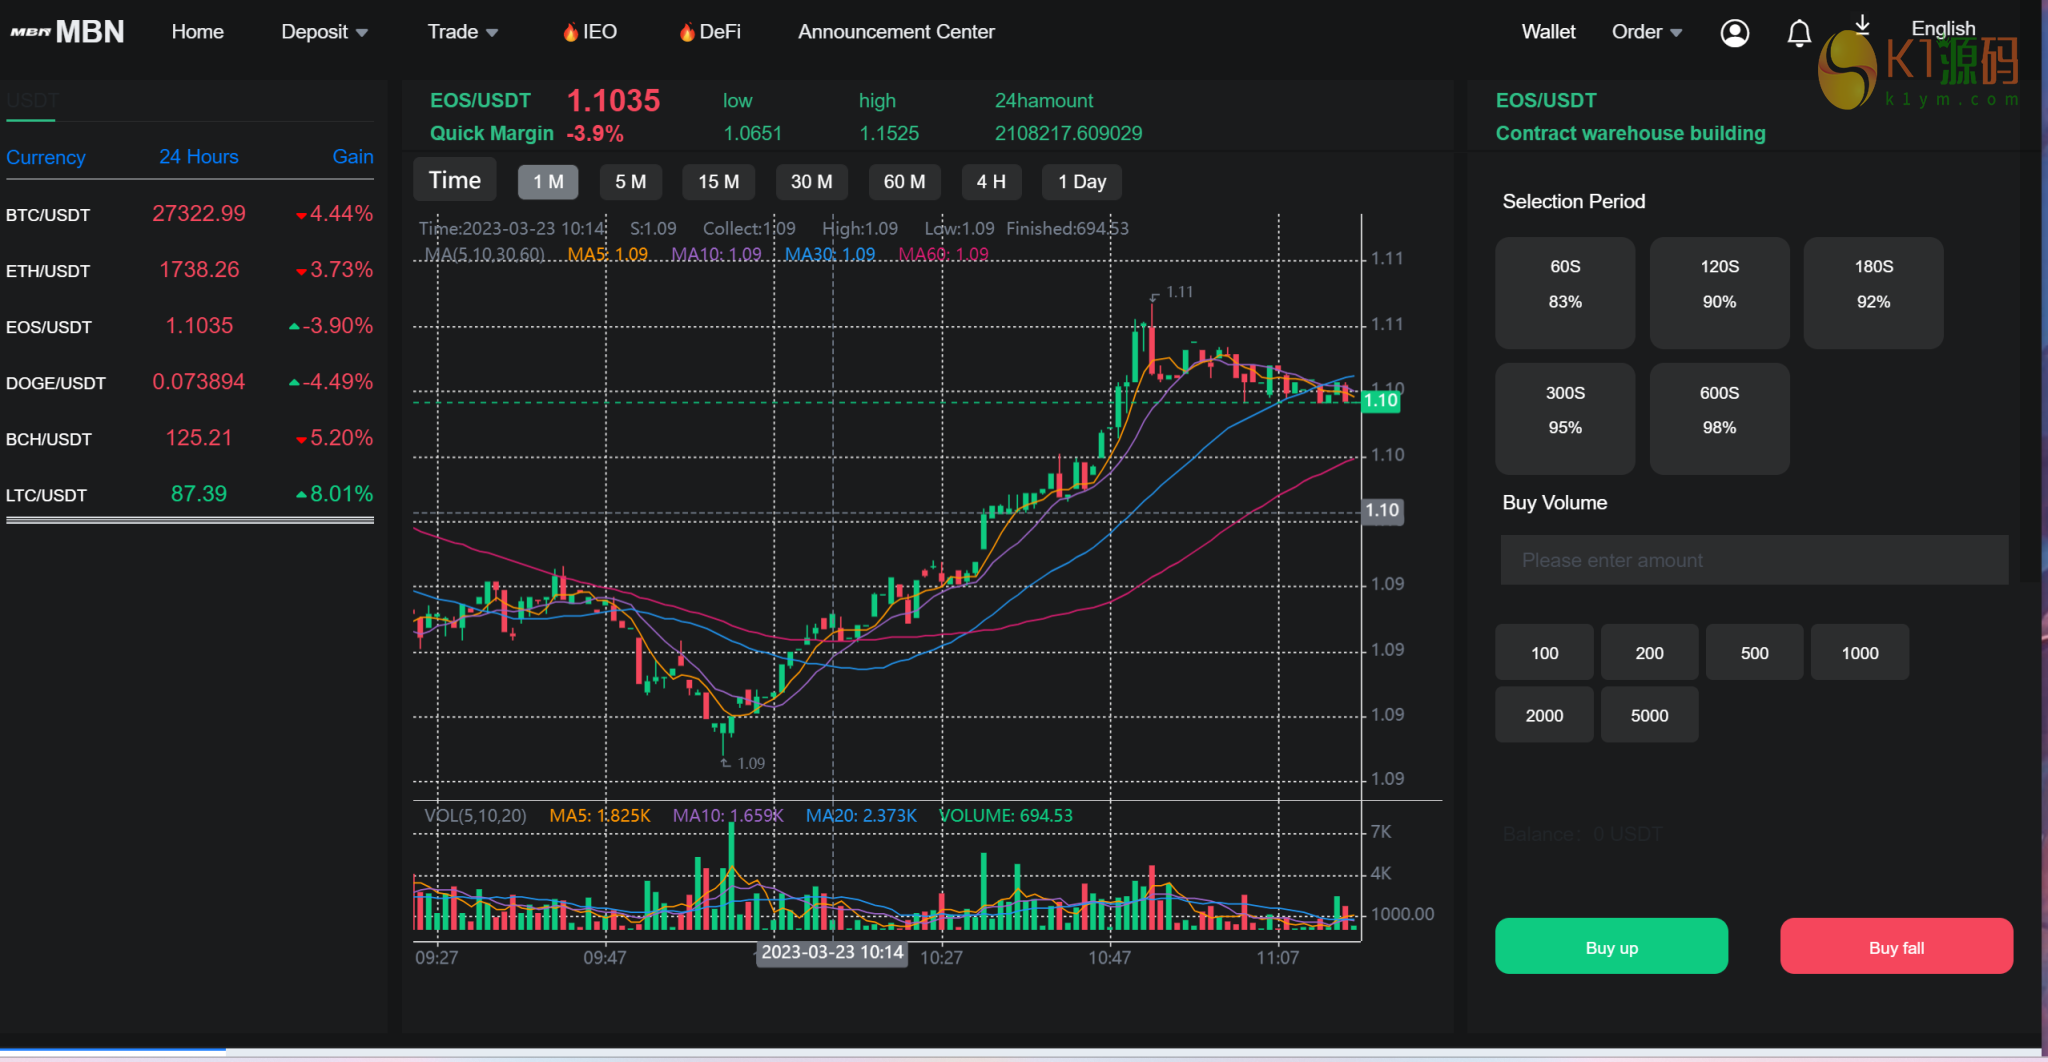The width and height of the screenshot is (2048, 1062).
Task: Open the user profile icon
Action: (x=1734, y=33)
